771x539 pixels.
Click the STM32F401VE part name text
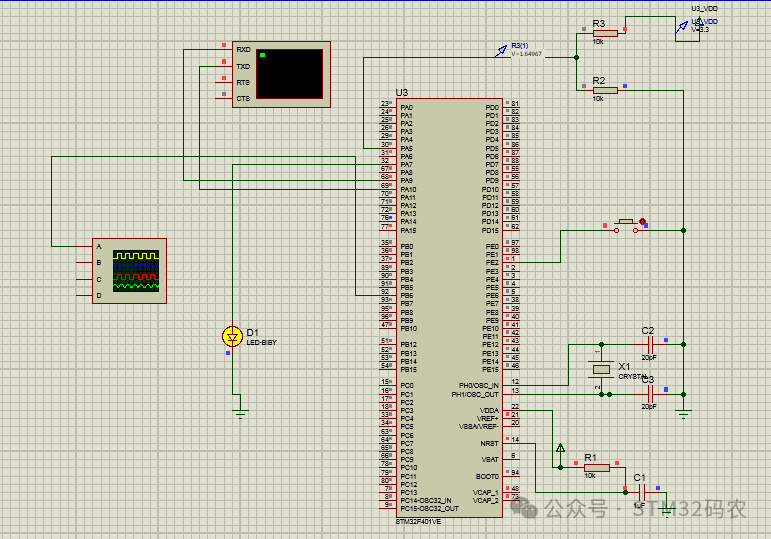[x=418, y=522]
